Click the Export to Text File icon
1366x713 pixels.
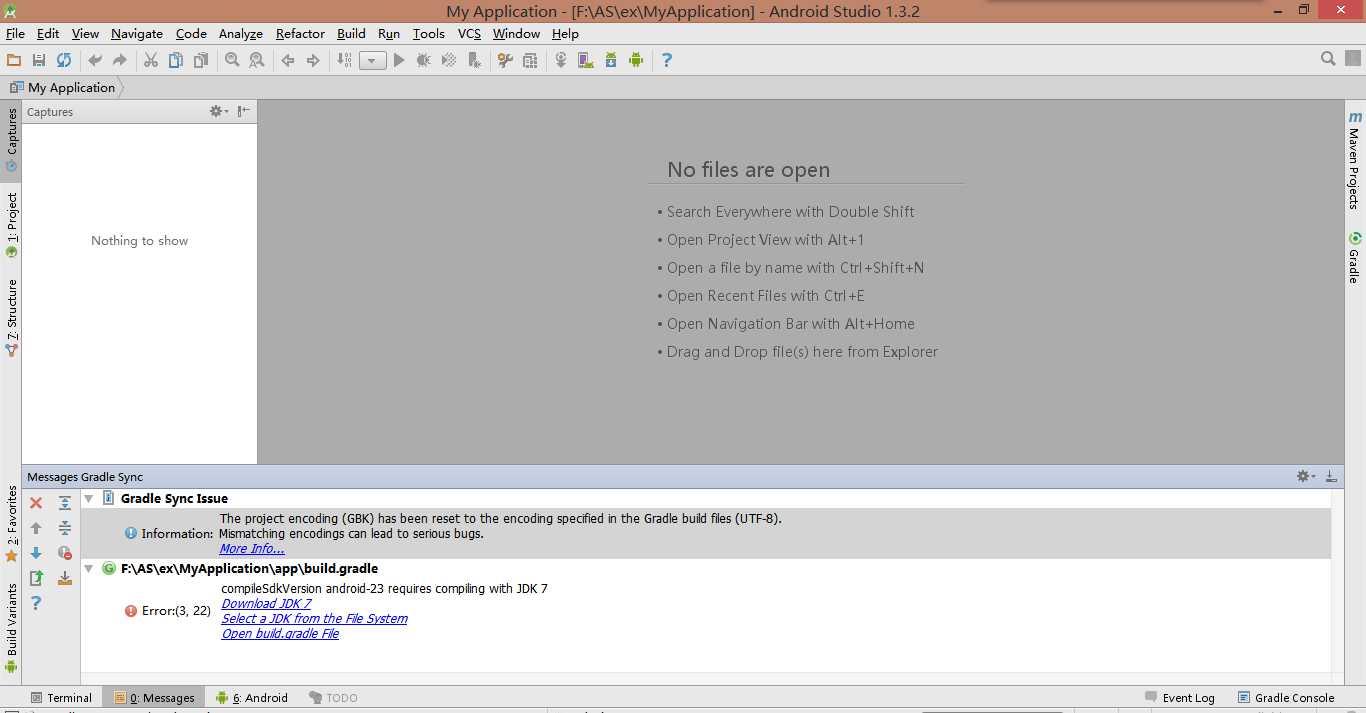click(36, 578)
